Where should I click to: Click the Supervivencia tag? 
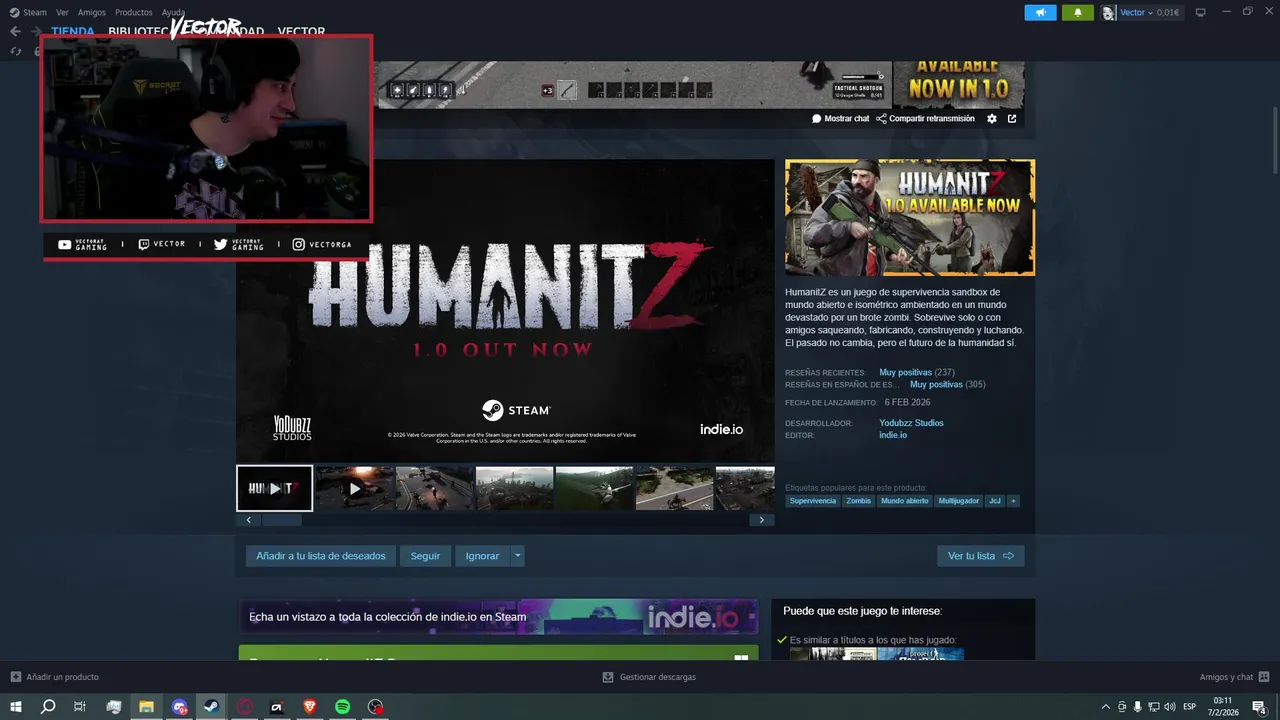point(813,501)
